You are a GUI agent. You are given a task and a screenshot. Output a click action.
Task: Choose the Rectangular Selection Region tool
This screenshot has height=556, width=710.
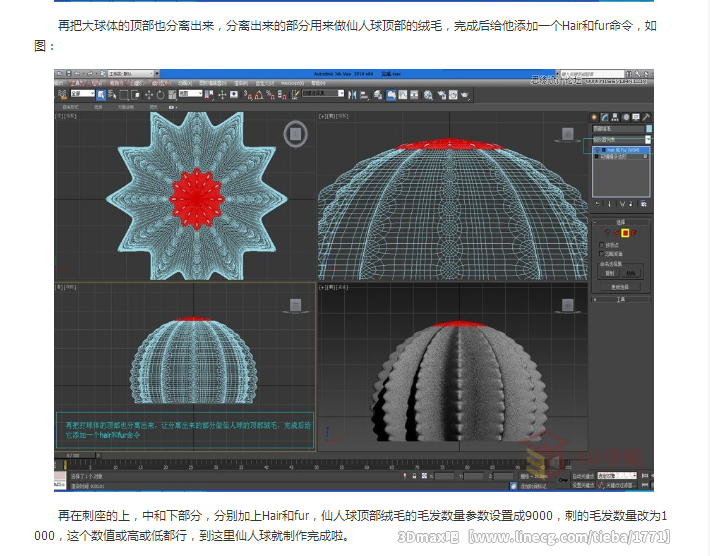coord(124,95)
